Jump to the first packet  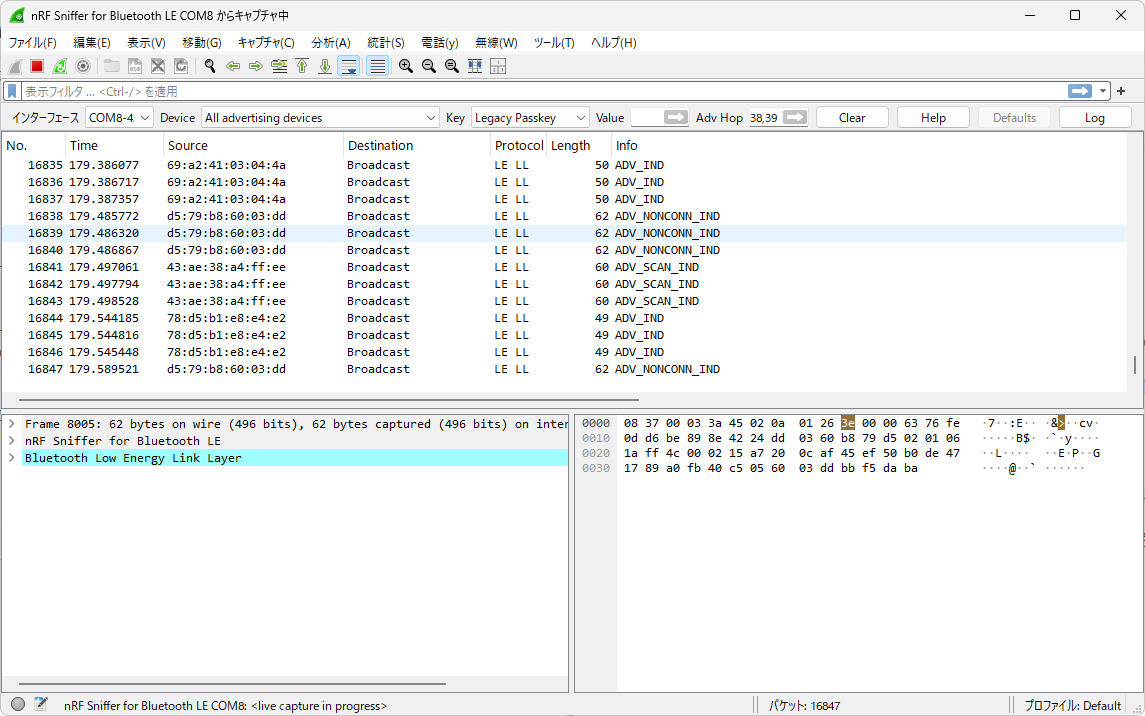point(302,66)
